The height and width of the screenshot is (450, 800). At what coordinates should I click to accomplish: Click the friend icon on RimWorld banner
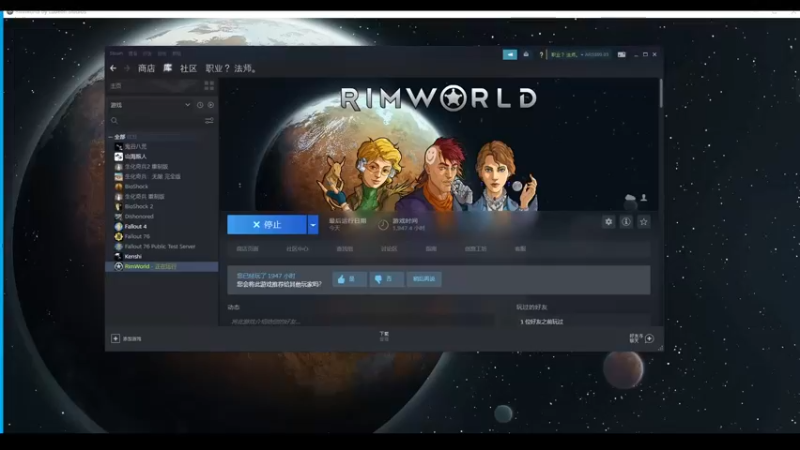tap(644, 198)
